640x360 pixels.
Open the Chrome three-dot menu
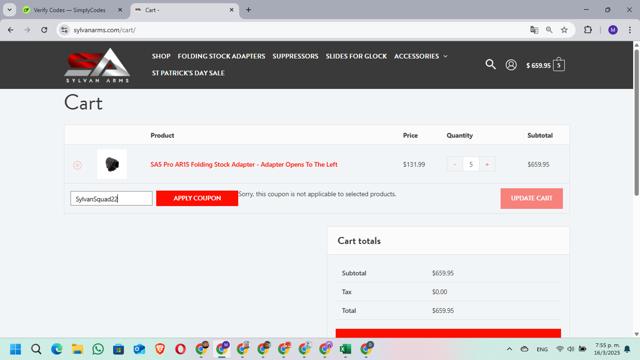pyautogui.click(x=630, y=30)
